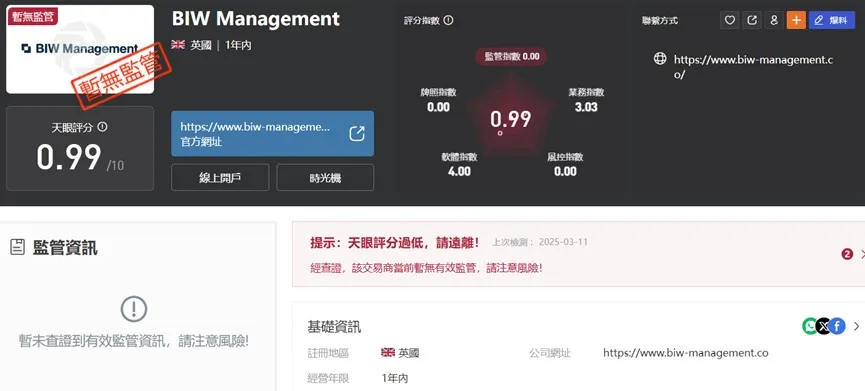Viewport: 865px width, 391px height.
Task: Click the 時光機 button
Action: (x=325, y=178)
